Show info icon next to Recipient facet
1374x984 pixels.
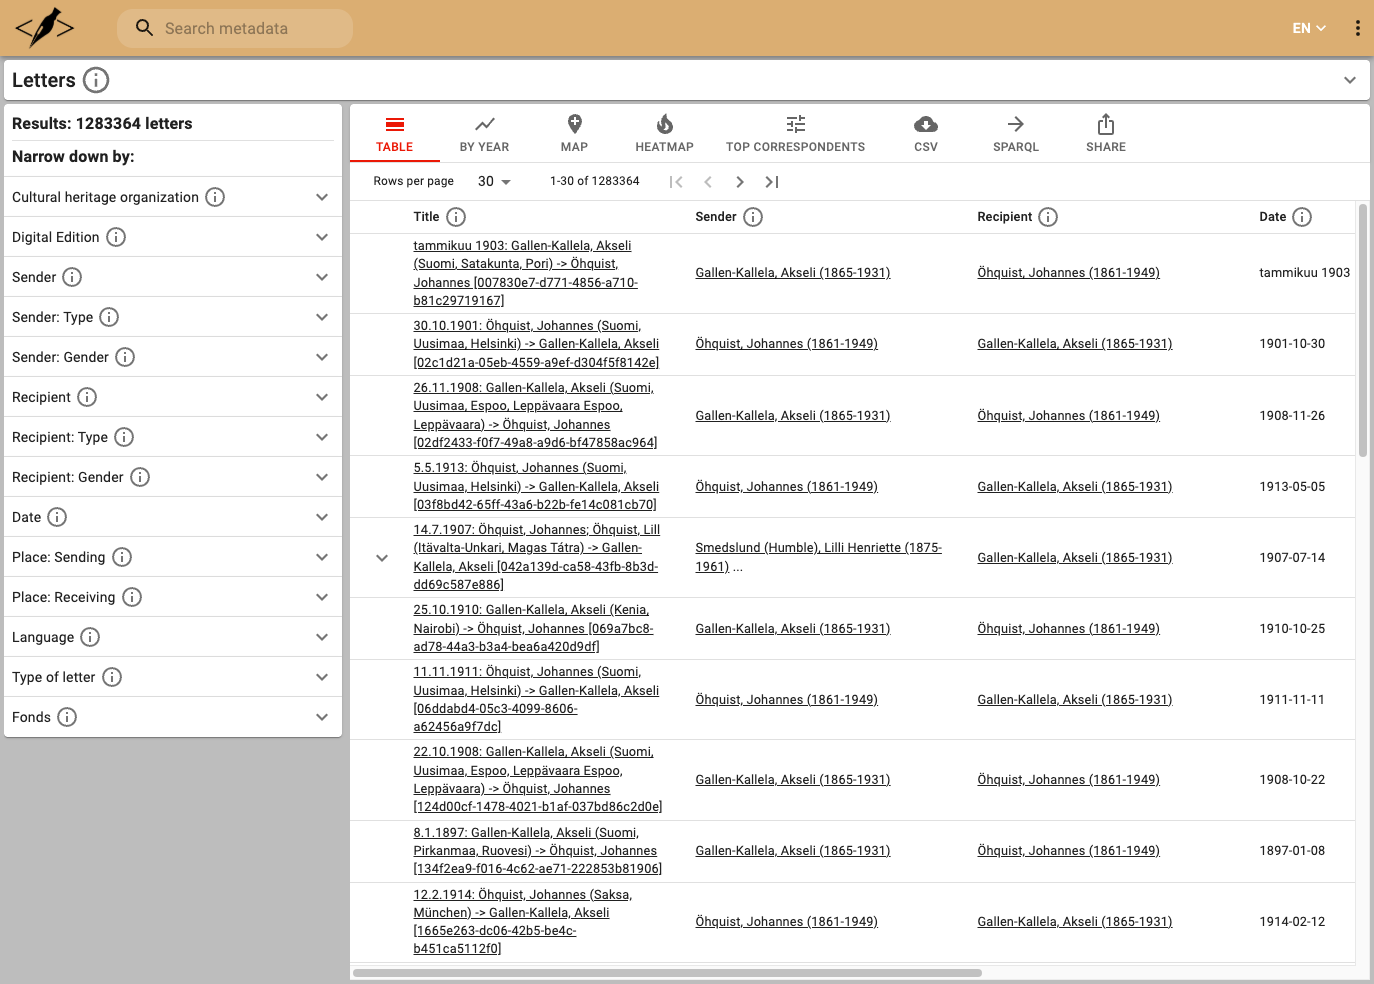coord(87,397)
